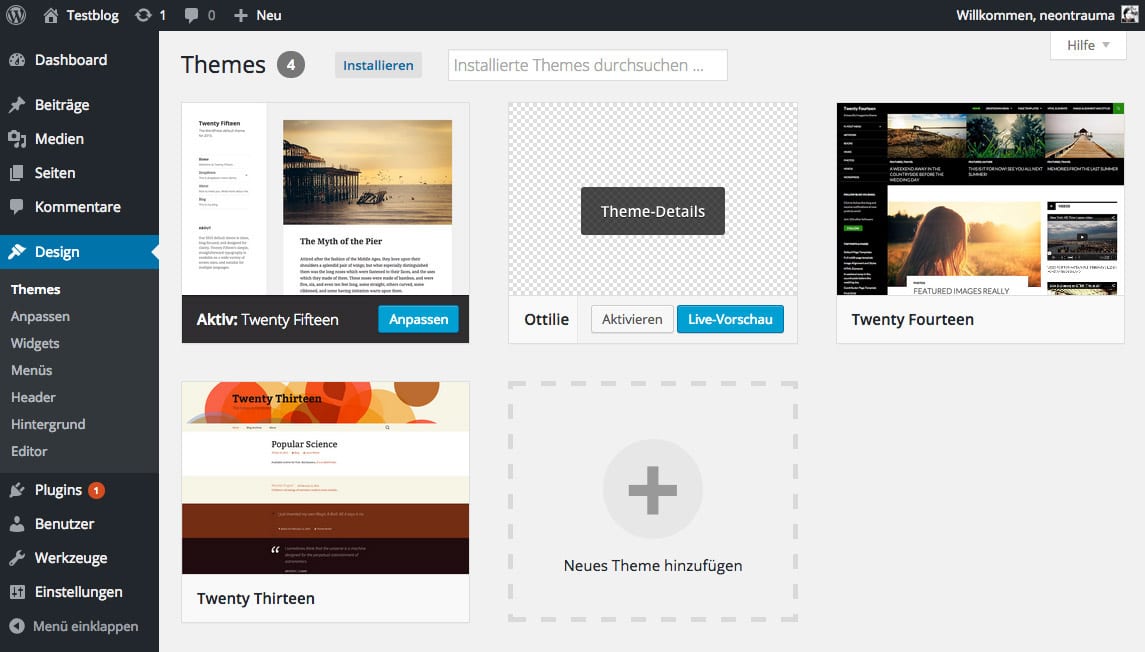This screenshot has width=1145, height=652.
Task: Click the Medien media icon
Action: pos(17,139)
